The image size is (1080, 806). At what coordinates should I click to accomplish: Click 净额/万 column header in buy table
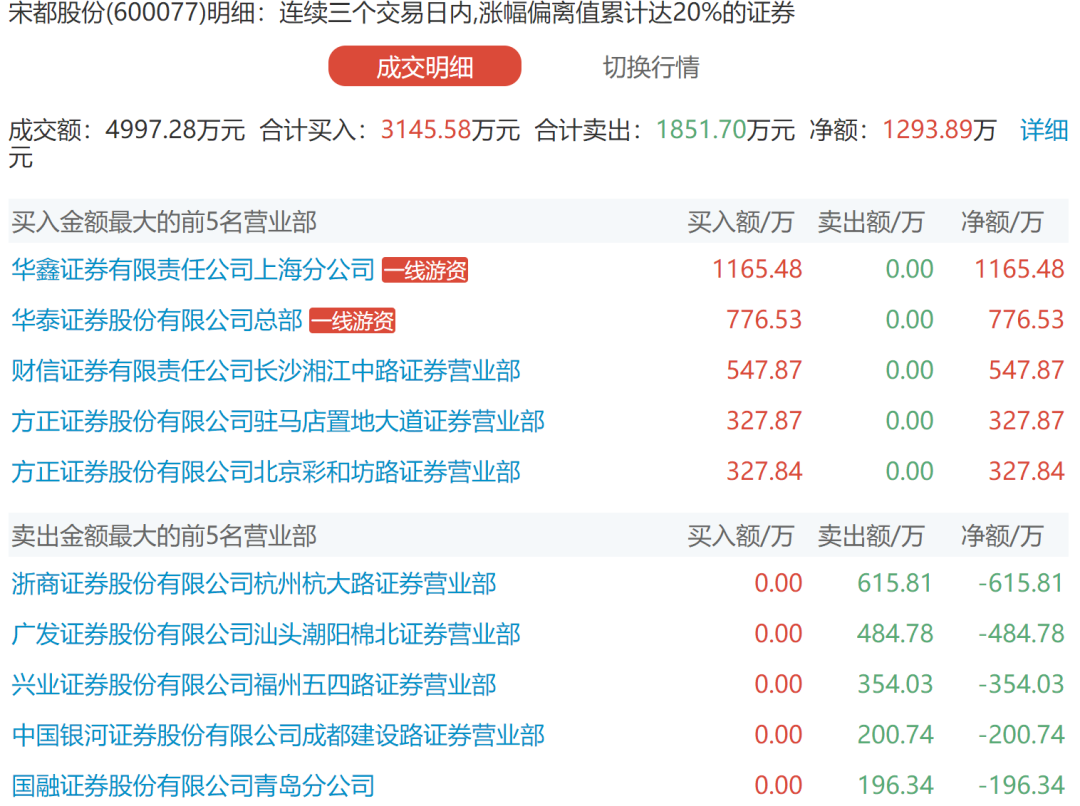click(x=1001, y=222)
